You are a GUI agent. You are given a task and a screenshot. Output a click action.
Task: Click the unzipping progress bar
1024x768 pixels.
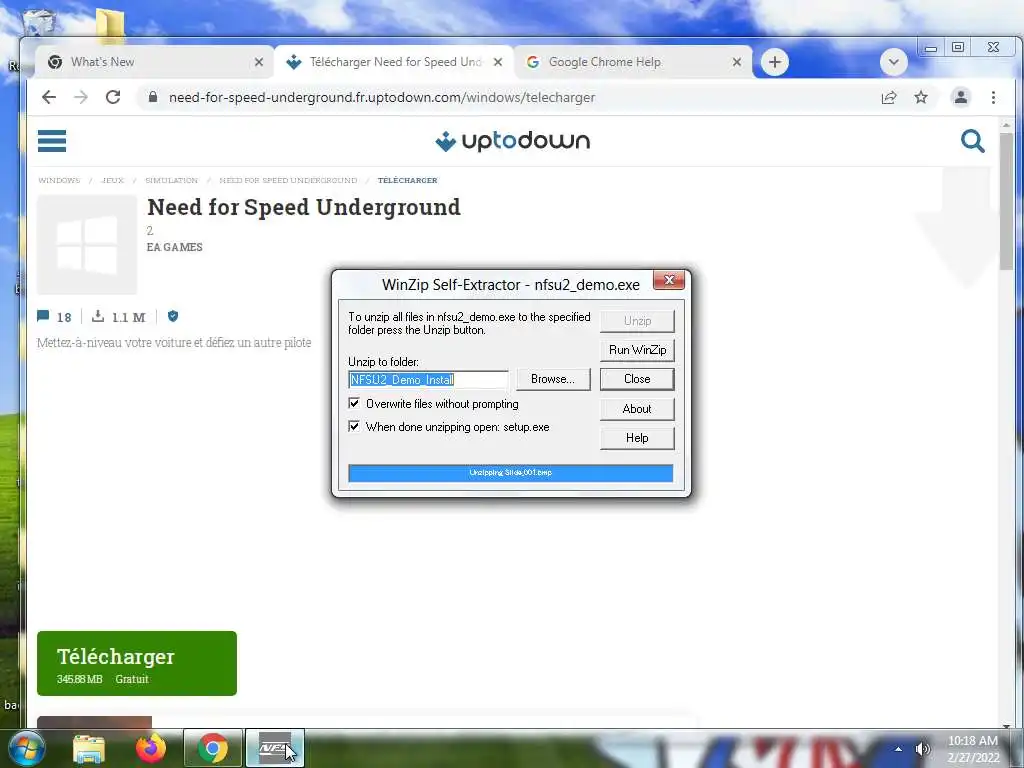[x=511, y=473]
